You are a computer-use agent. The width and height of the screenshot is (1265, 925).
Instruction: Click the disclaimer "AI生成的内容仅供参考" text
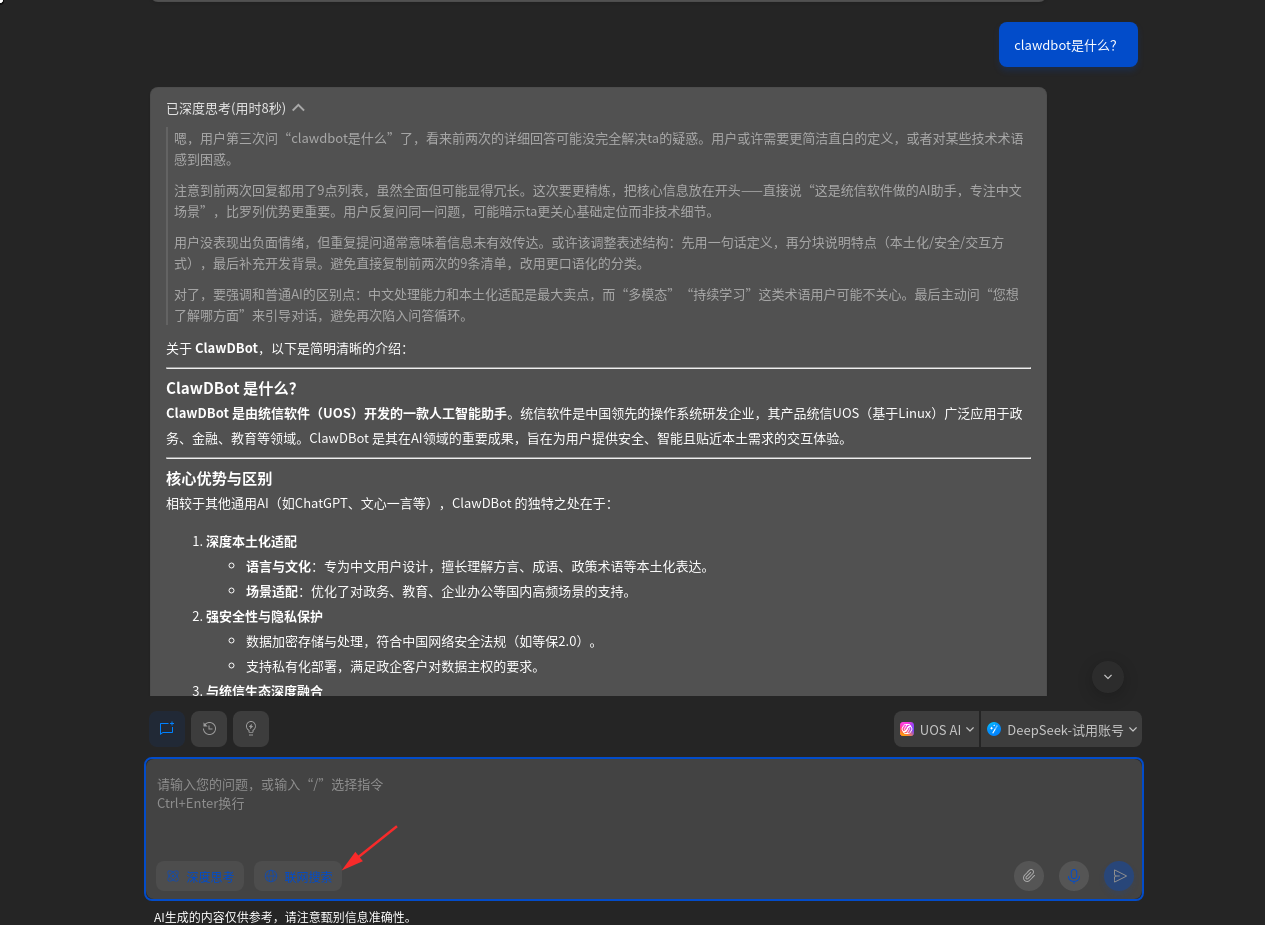click(282, 916)
